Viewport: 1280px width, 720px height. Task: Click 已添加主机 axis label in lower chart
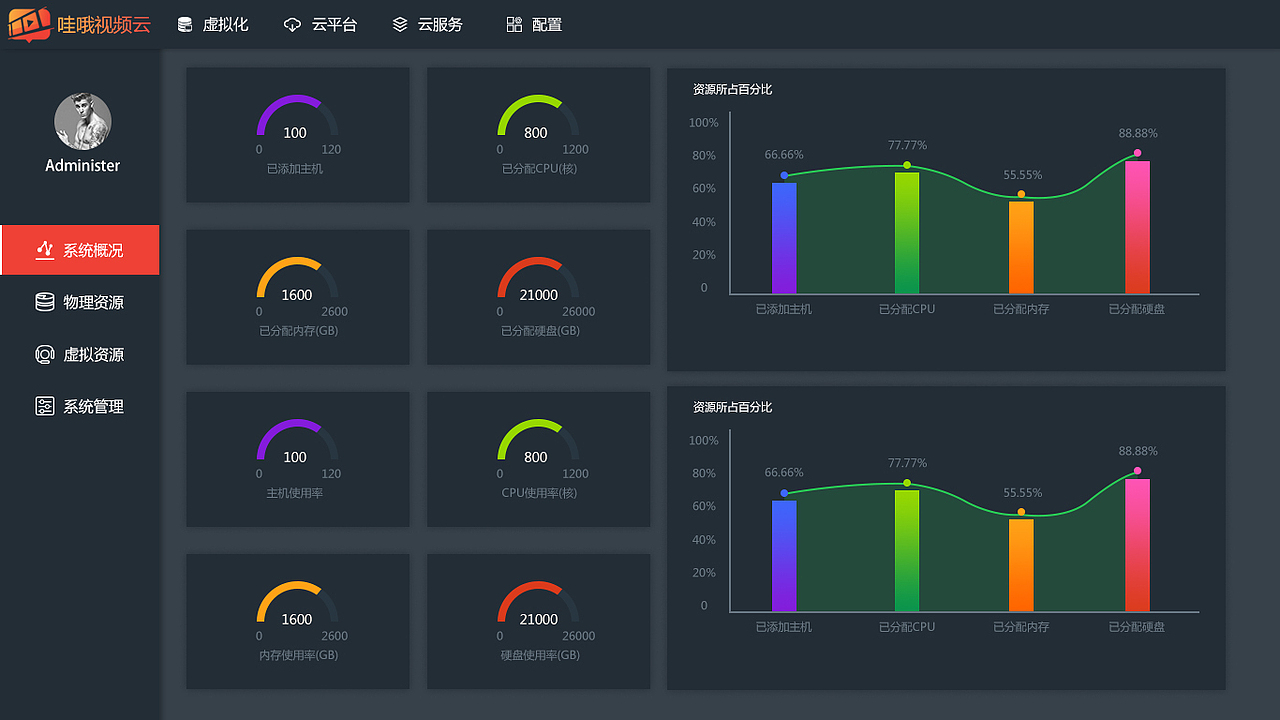784,627
